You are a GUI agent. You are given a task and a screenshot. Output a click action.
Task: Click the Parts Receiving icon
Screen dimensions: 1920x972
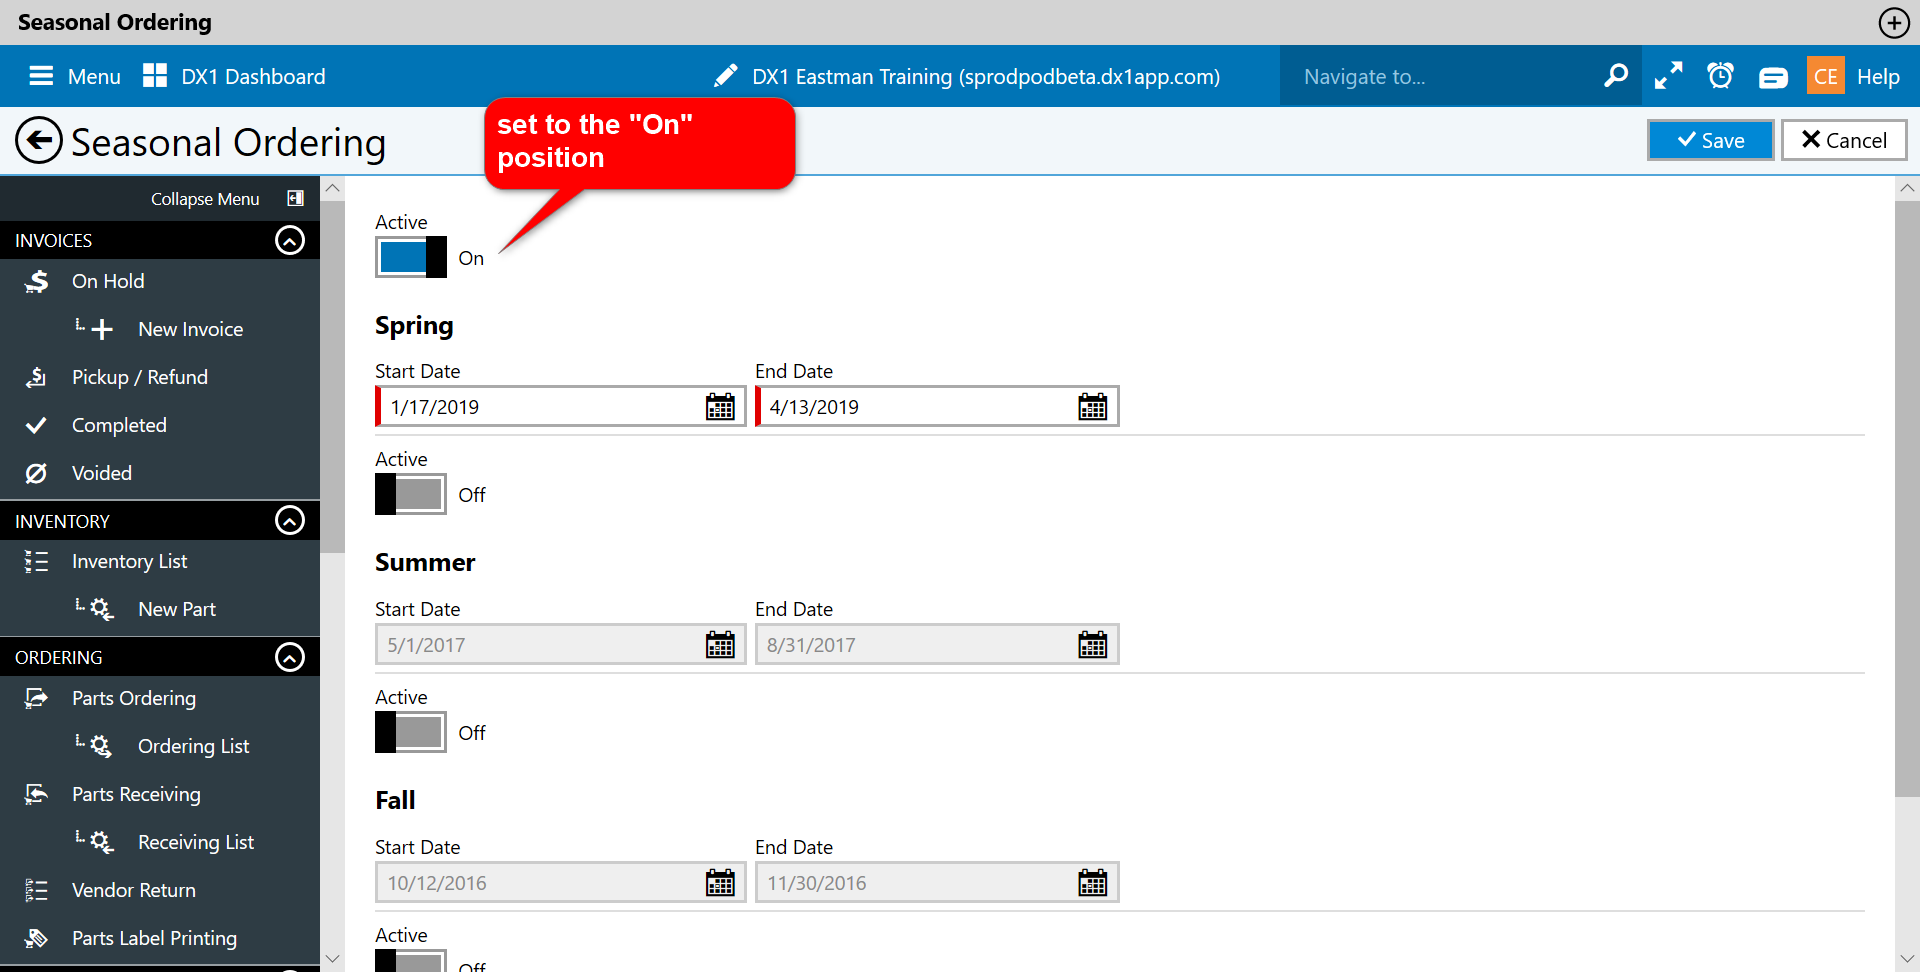point(37,794)
